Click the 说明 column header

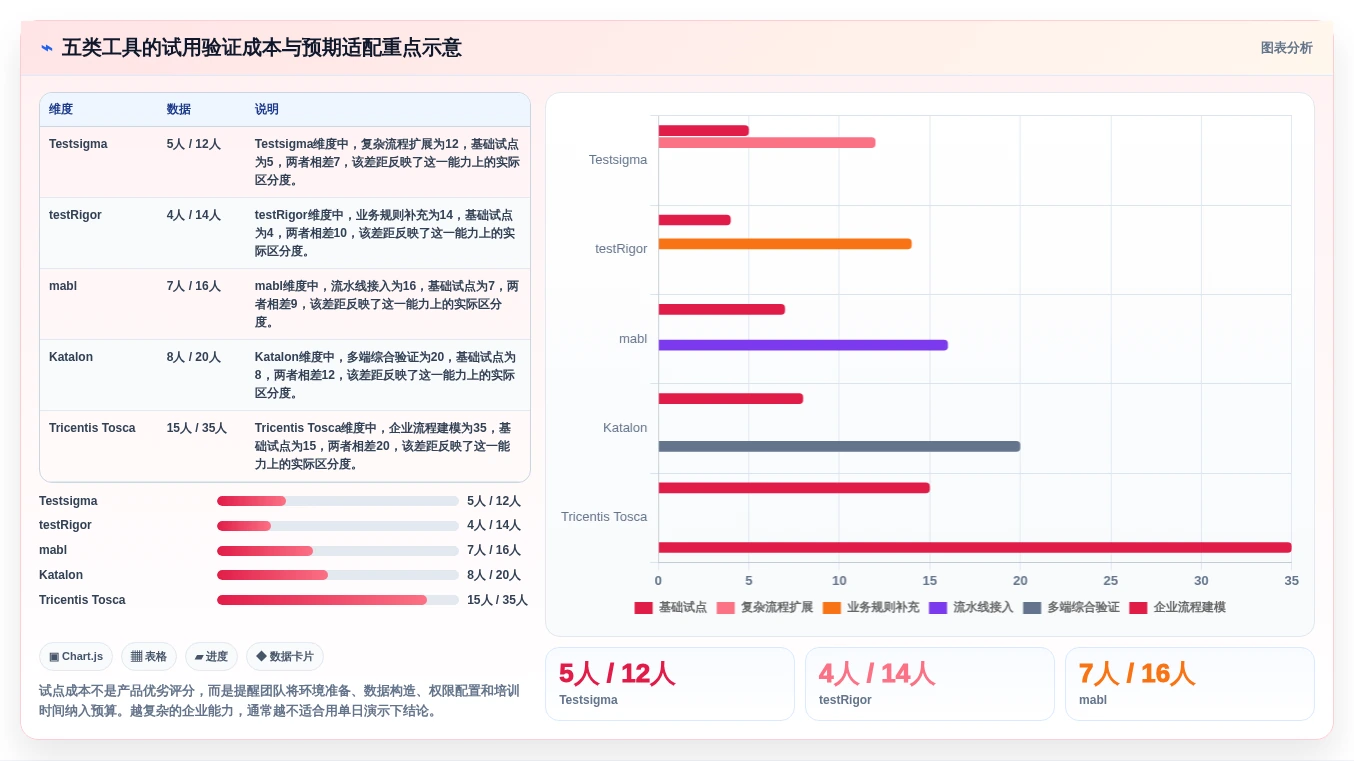pyautogui.click(x=267, y=109)
